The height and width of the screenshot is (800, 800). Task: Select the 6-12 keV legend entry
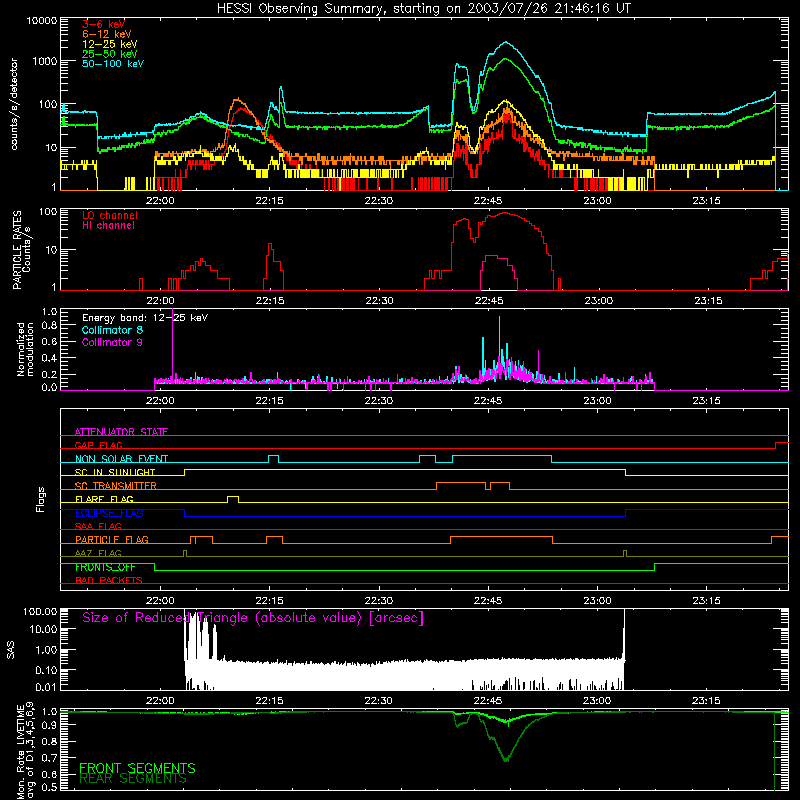tap(107, 34)
